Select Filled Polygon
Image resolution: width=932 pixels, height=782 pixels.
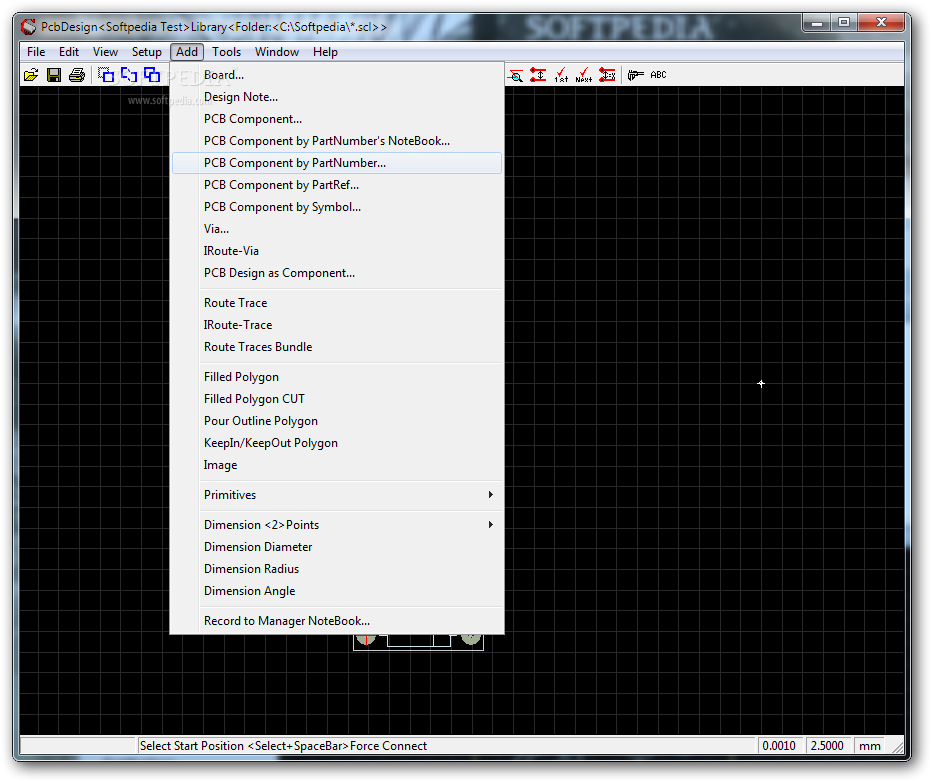tap(337, 377)
